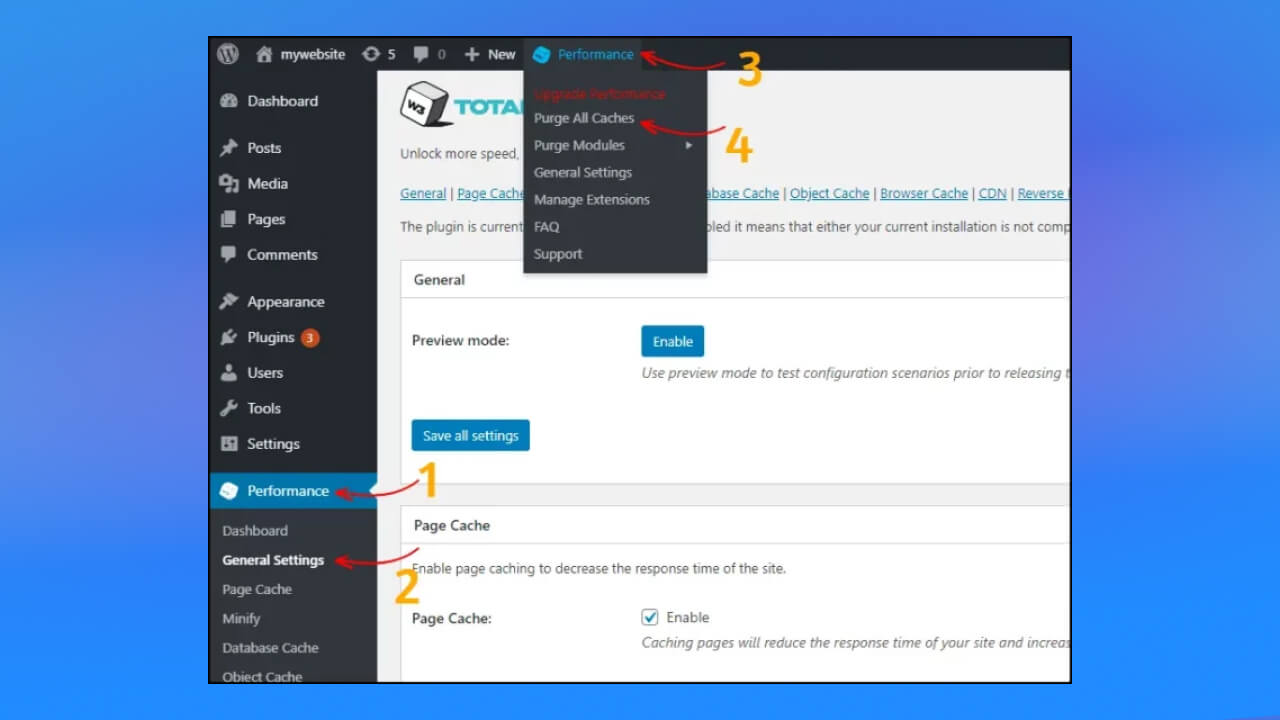This screenshot has height=720, width=1280.
Task: Jump to General anchor link
Action: (x=423, y=194)
